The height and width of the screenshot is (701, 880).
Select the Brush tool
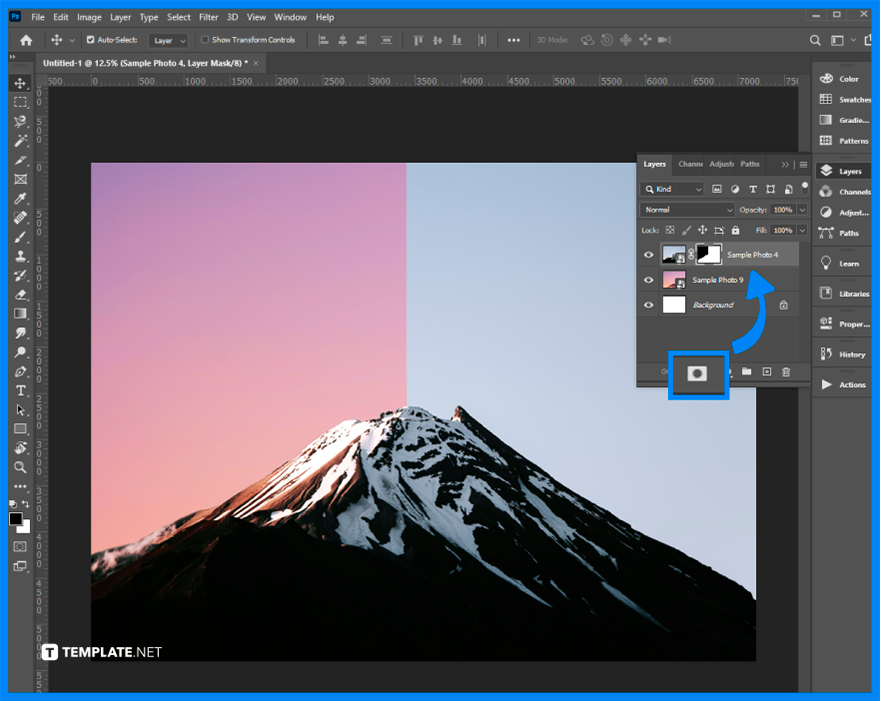pos(20,237)
